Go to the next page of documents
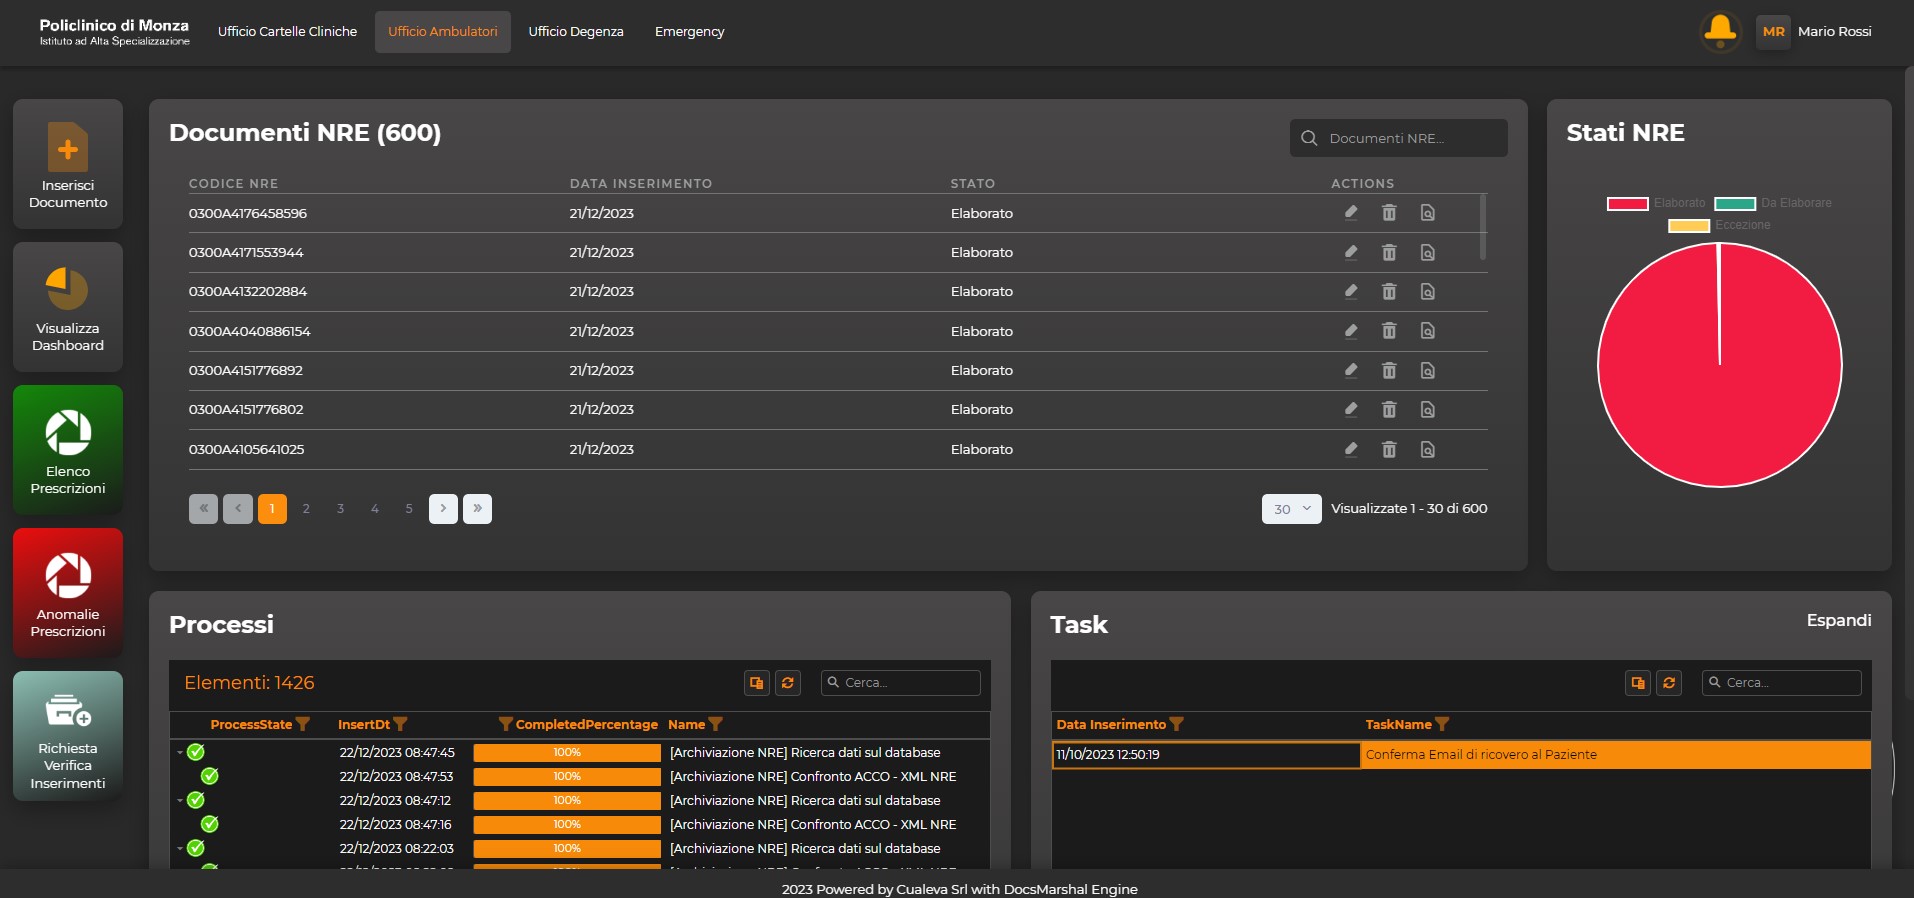The height and width of the screenshot is (898, 1914). [443, 509]
